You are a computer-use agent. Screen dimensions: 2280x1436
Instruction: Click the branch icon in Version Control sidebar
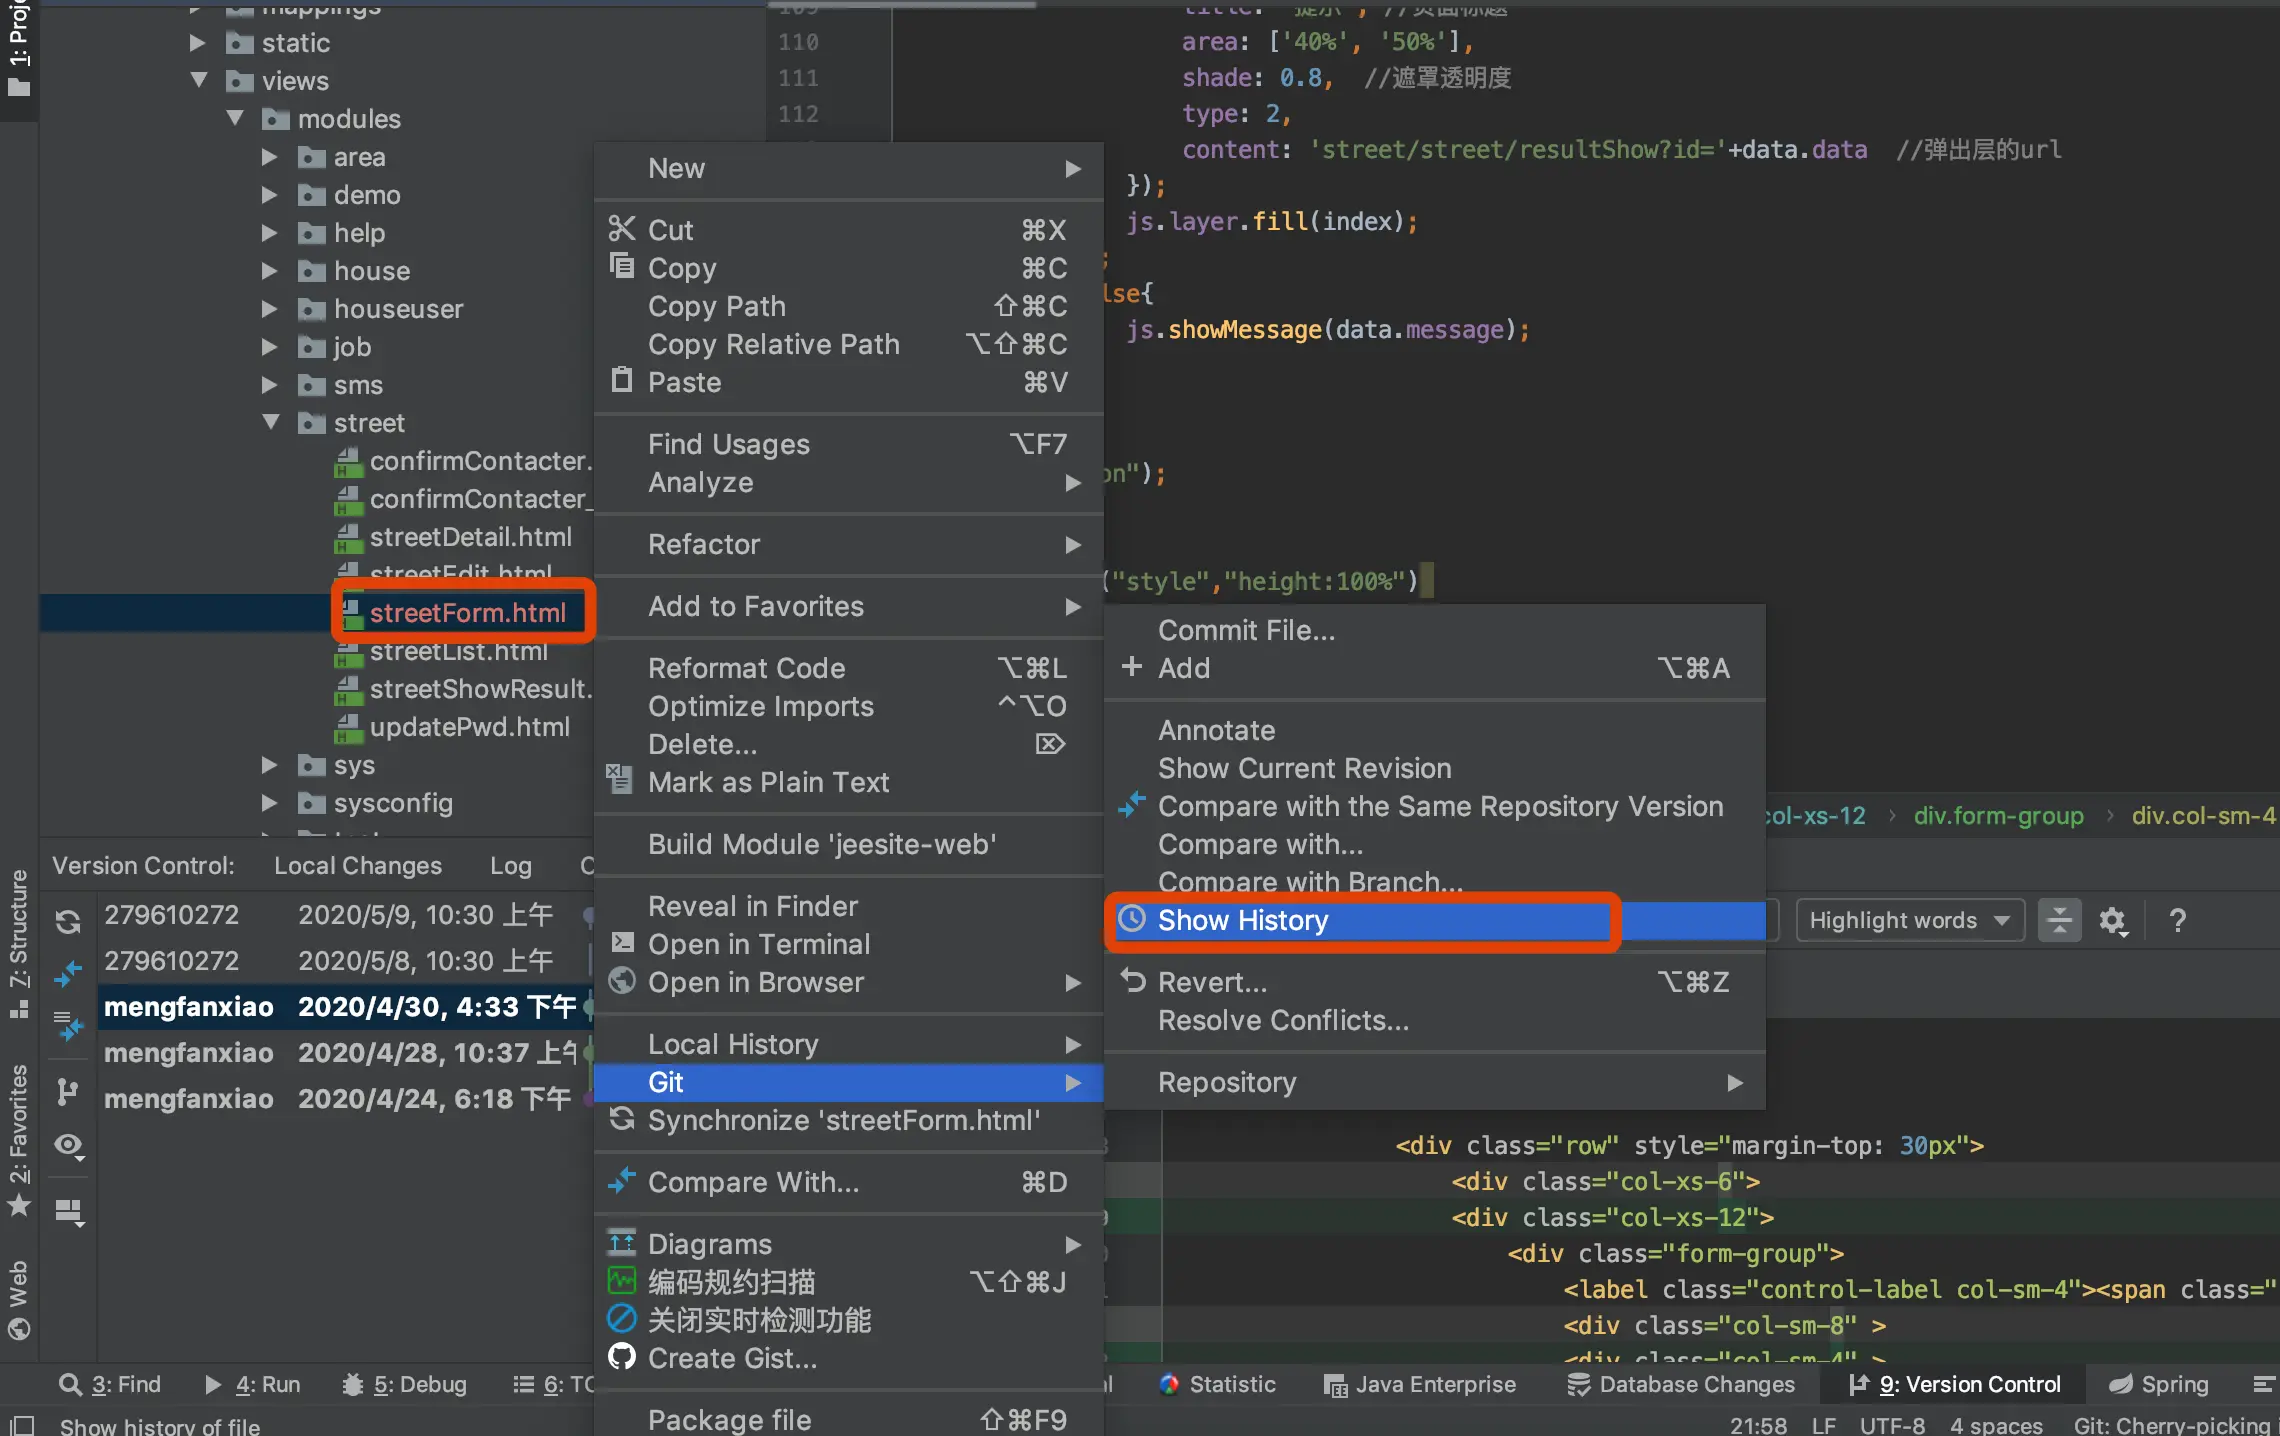pos(68,1091)
